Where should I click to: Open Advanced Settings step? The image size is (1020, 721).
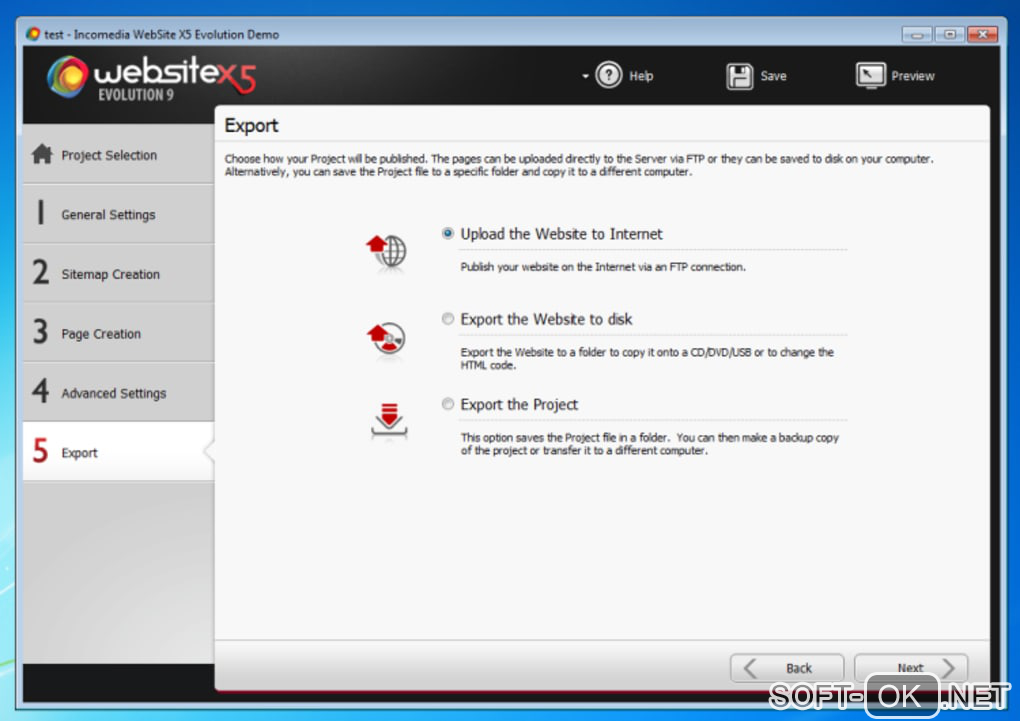point(118,392)
